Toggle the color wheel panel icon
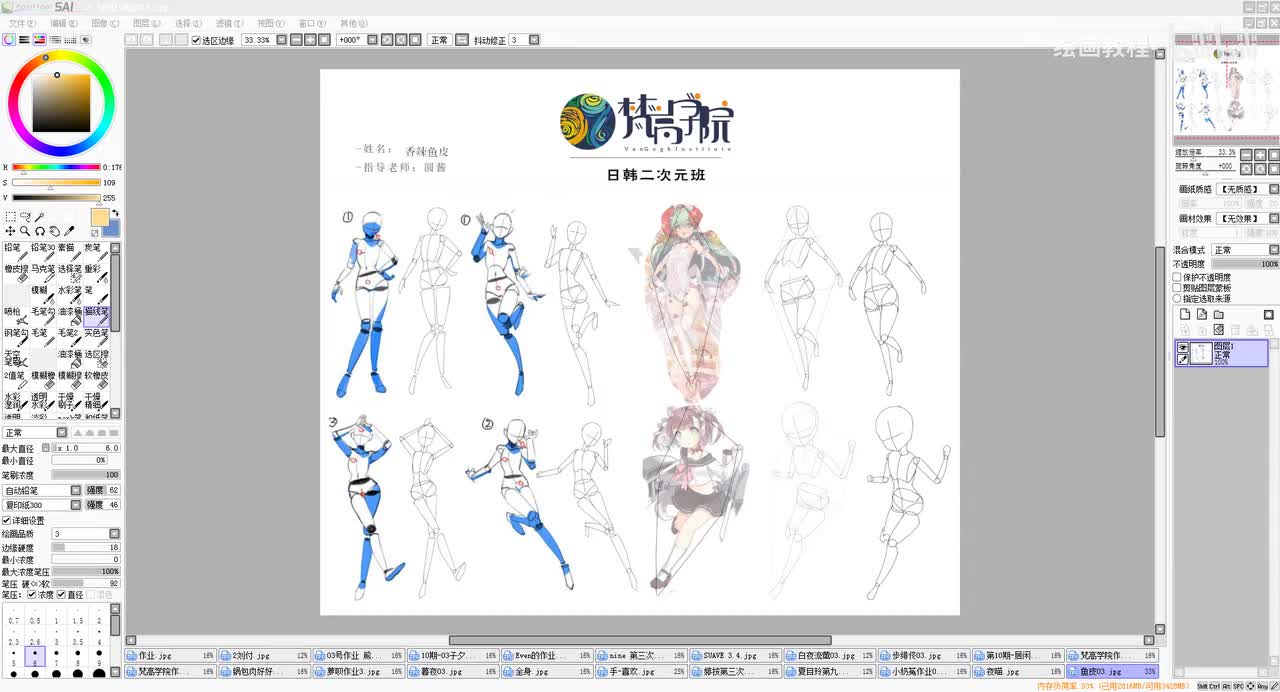Viewport: 1280px width, 692px height. tap(9, 40)
